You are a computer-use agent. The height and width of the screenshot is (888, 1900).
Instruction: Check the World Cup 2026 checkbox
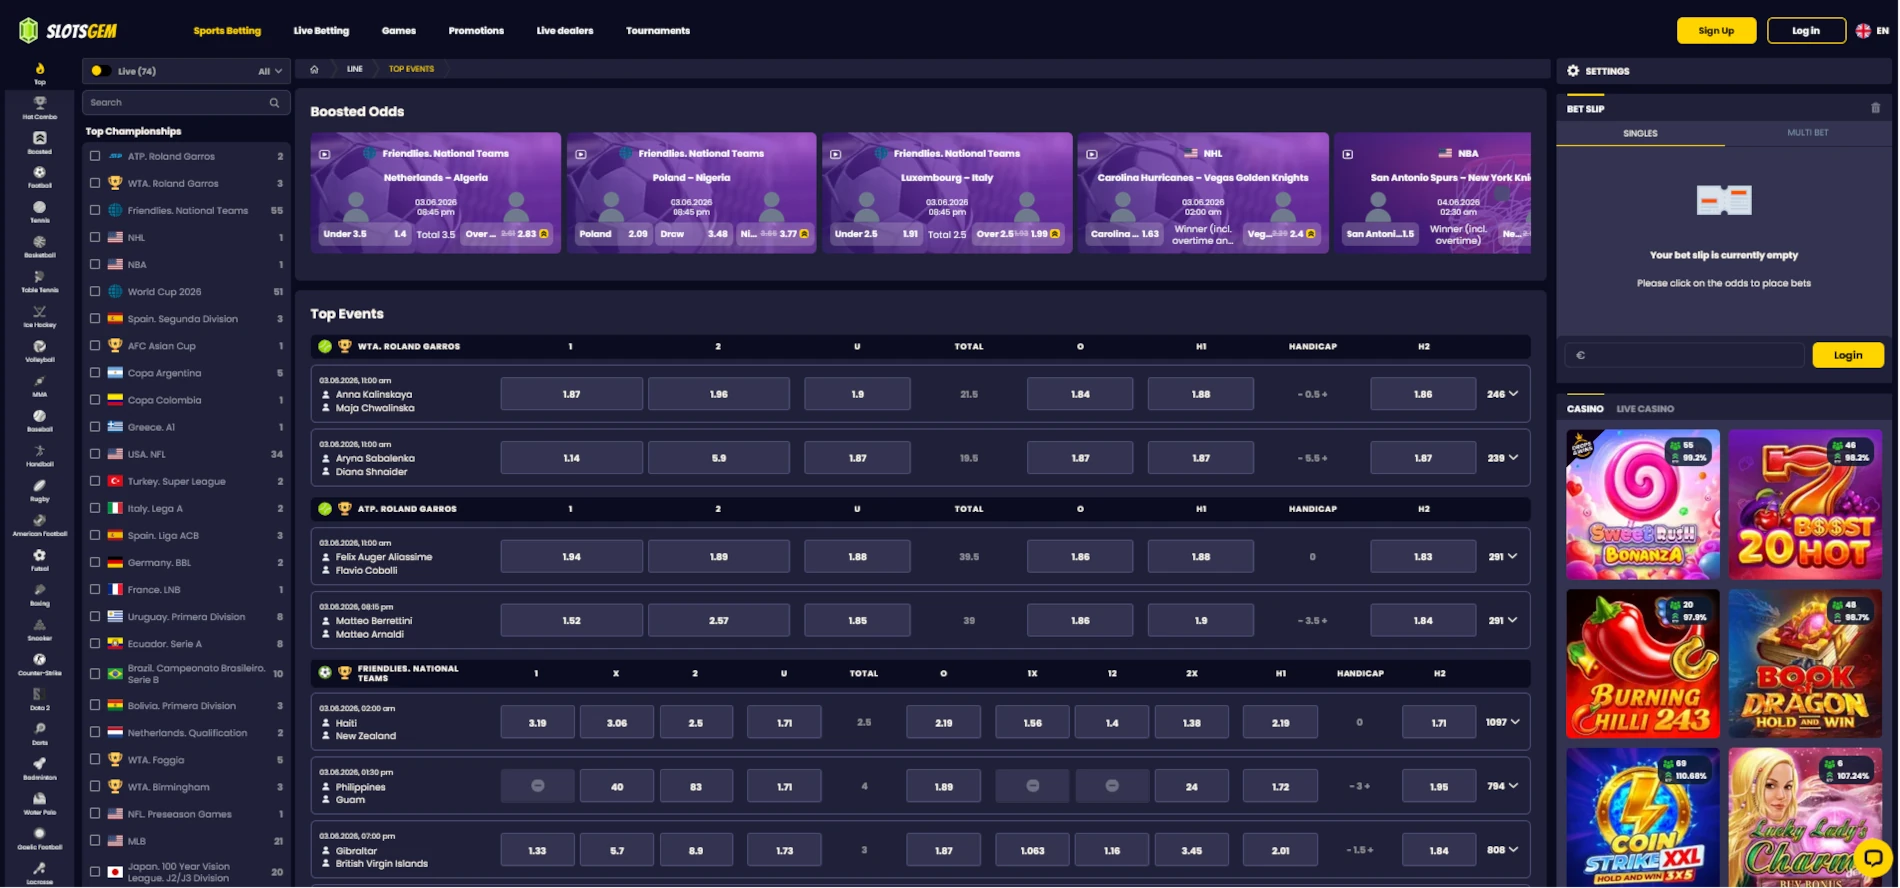coord(95,291)
